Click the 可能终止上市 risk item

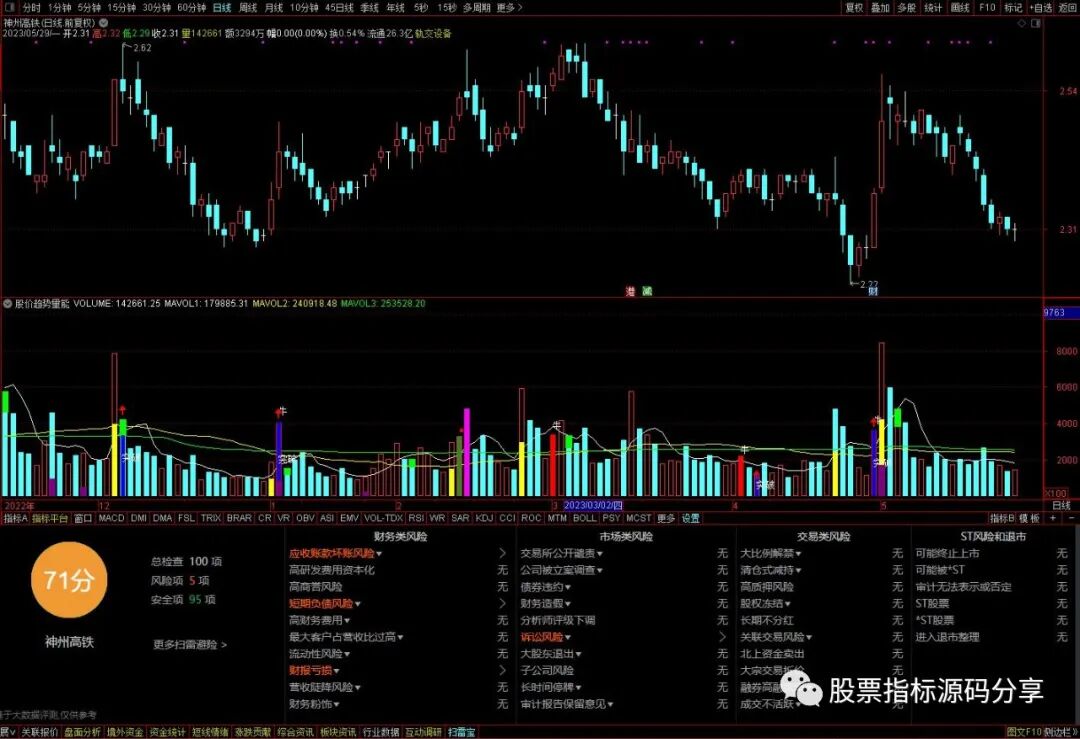(x=947, y=553)
